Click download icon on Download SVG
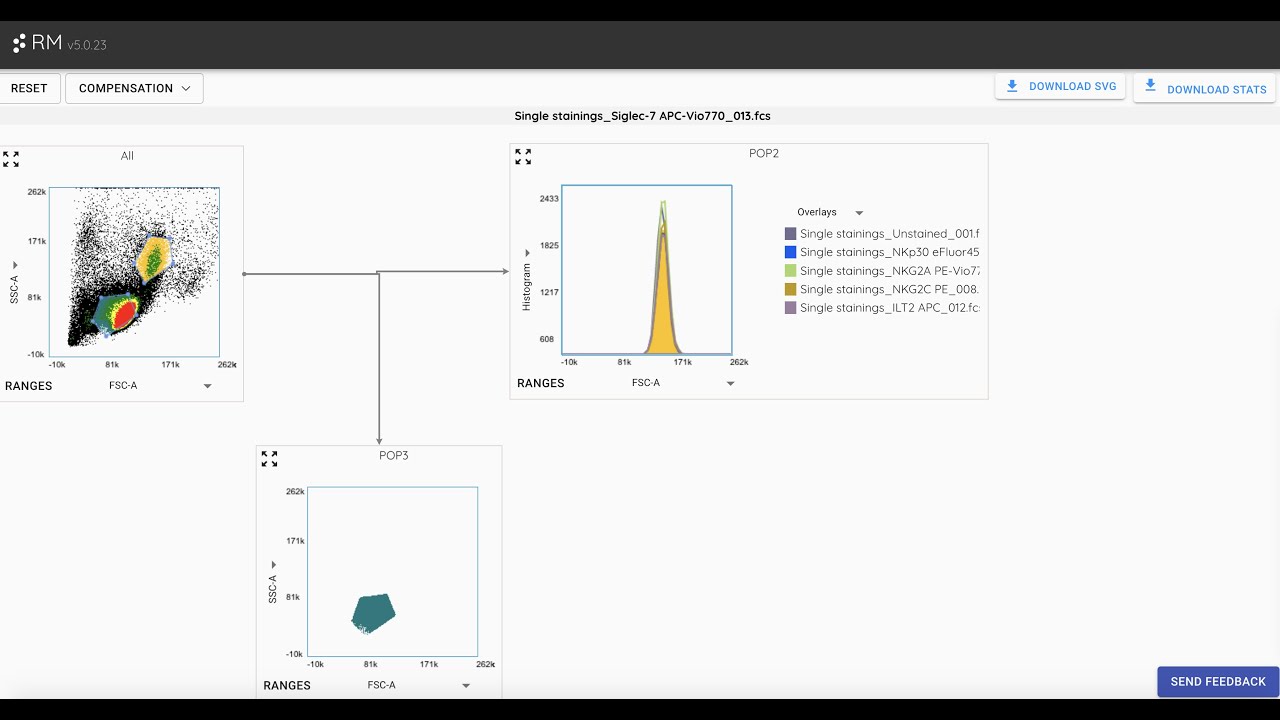This screenshot has width=1280, height=720. point(1012,86)
